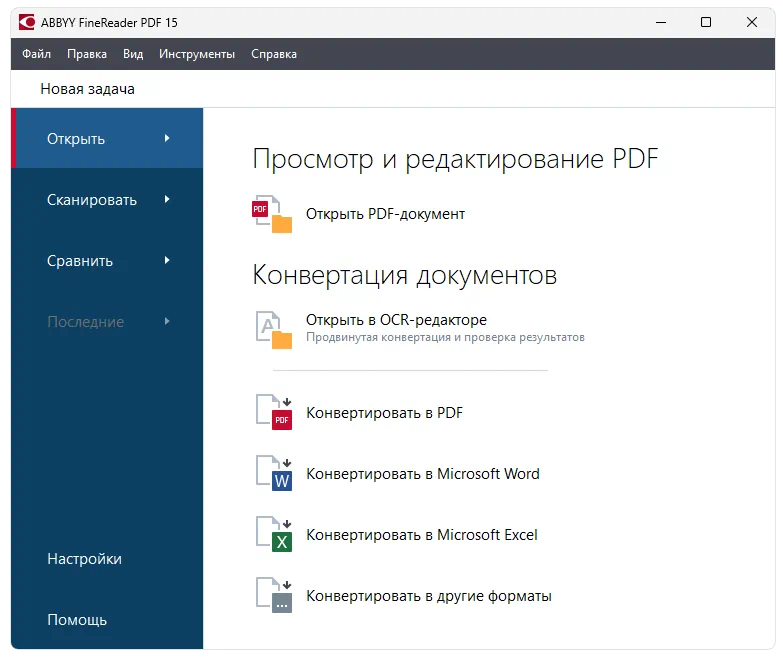783x658 pixels.
Task: Click the ABBYY FineReader logo in title bar
Action: tap(23, 22)
